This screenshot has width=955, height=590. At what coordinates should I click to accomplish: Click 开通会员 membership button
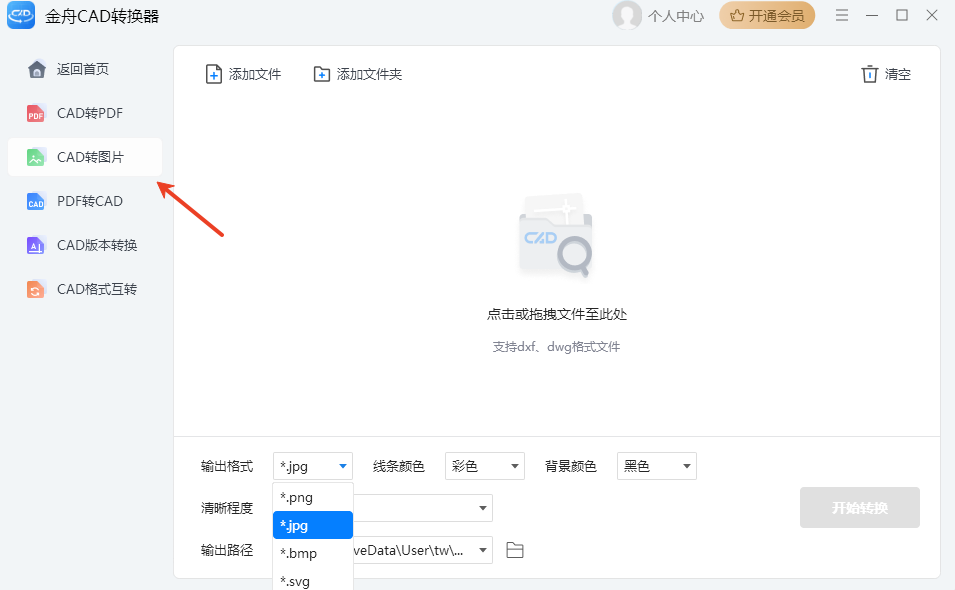click(x=767, y=16)
